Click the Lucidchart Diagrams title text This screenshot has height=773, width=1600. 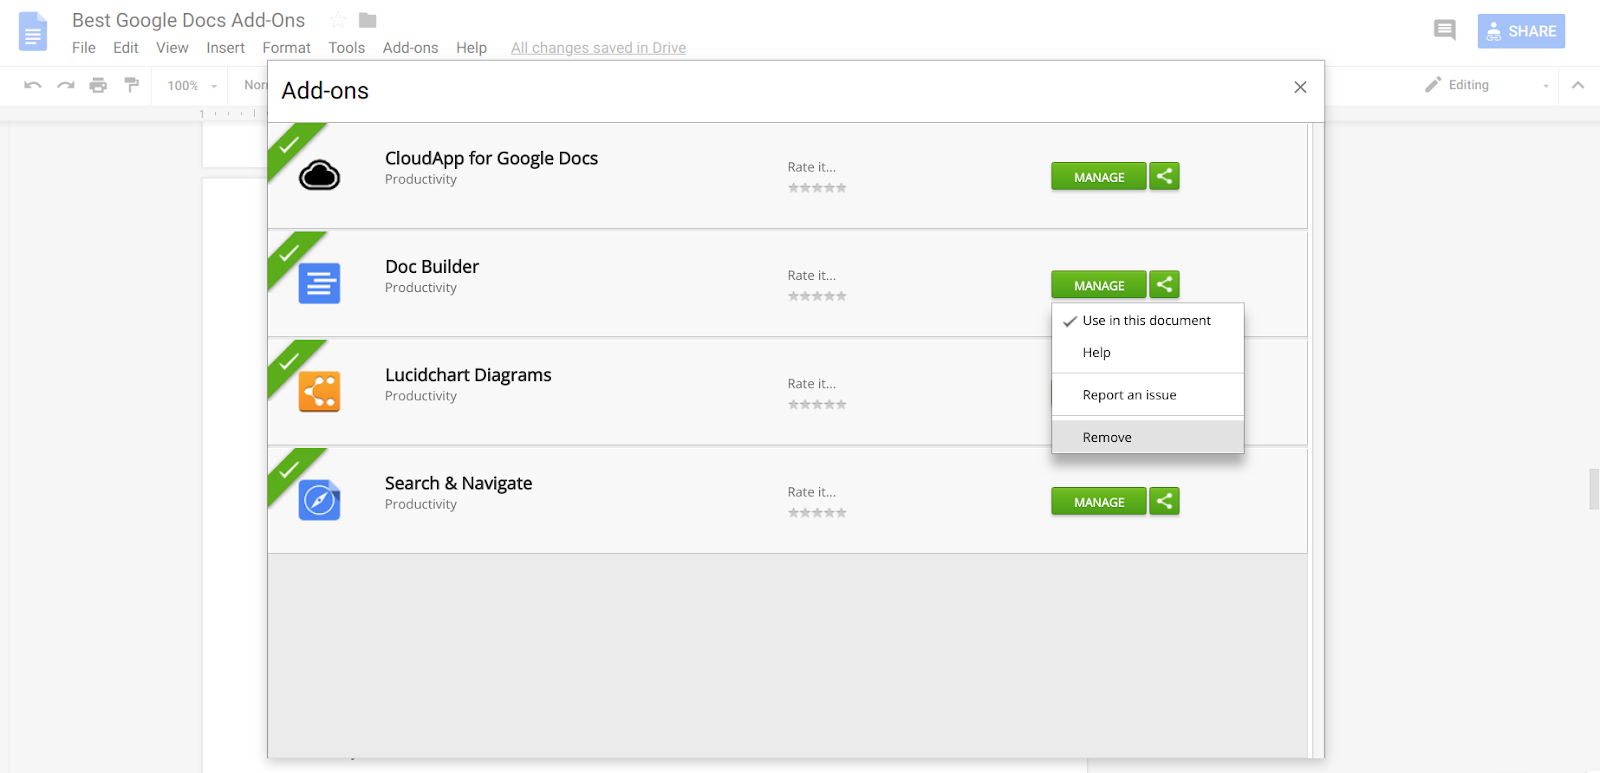[468, 375]
